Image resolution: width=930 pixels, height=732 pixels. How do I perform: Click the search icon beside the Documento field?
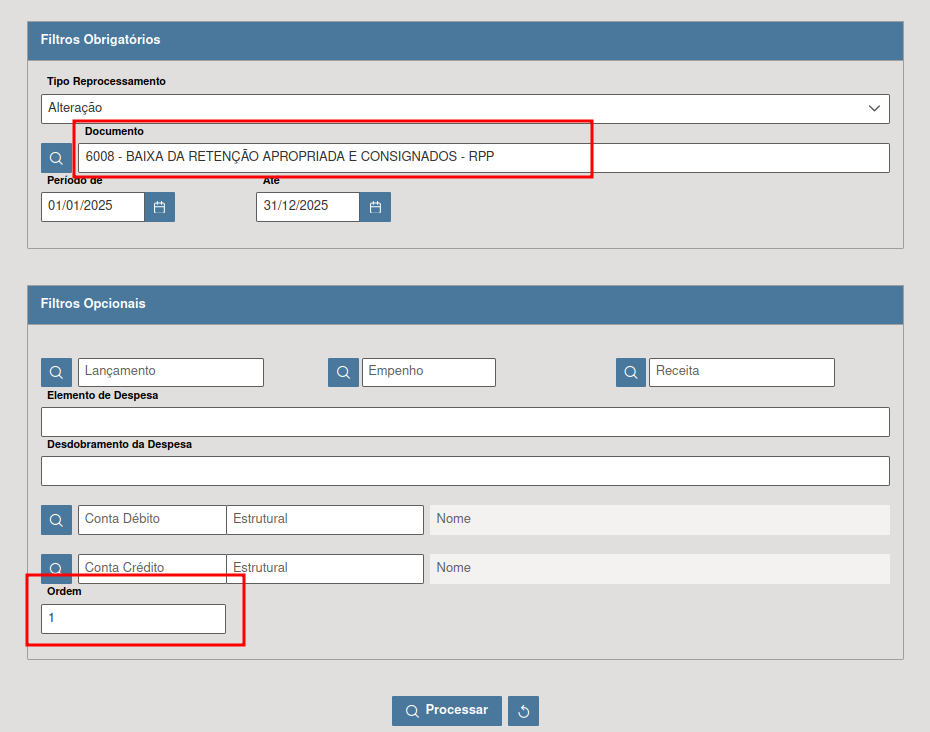pyautogui.click(x=56, y=158)
